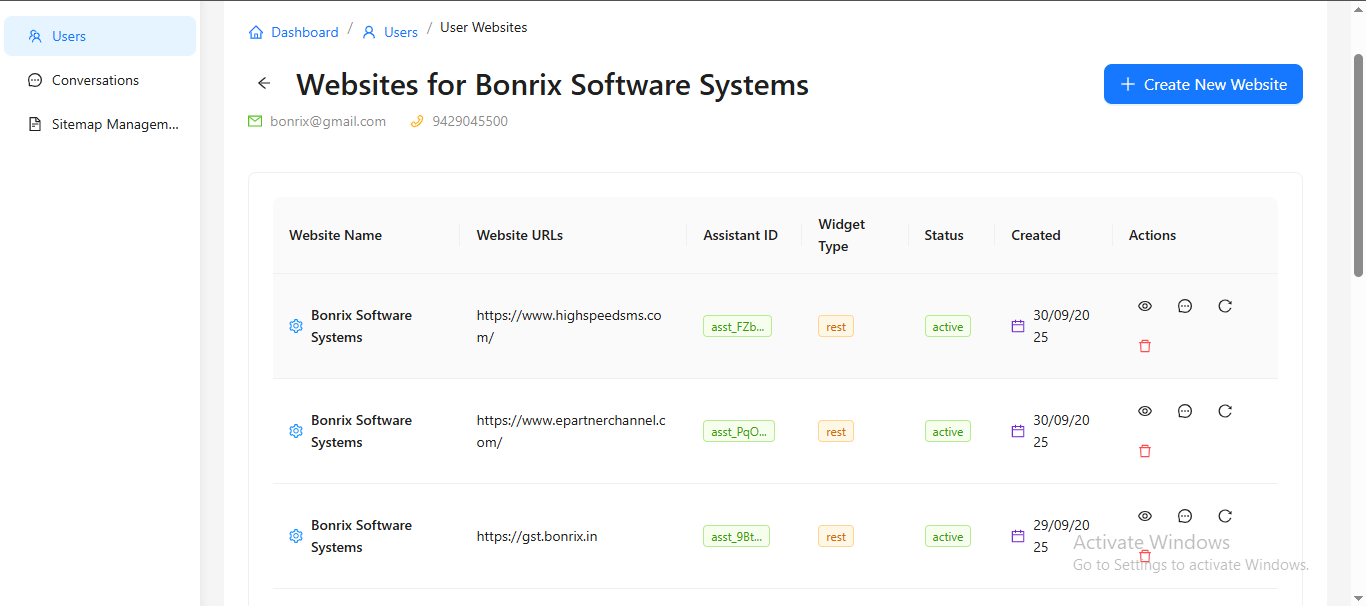1366x606 pixels.
Task: Click the green email icon beside bonrix@gmail.com
Action: click(x=255, y=120)
